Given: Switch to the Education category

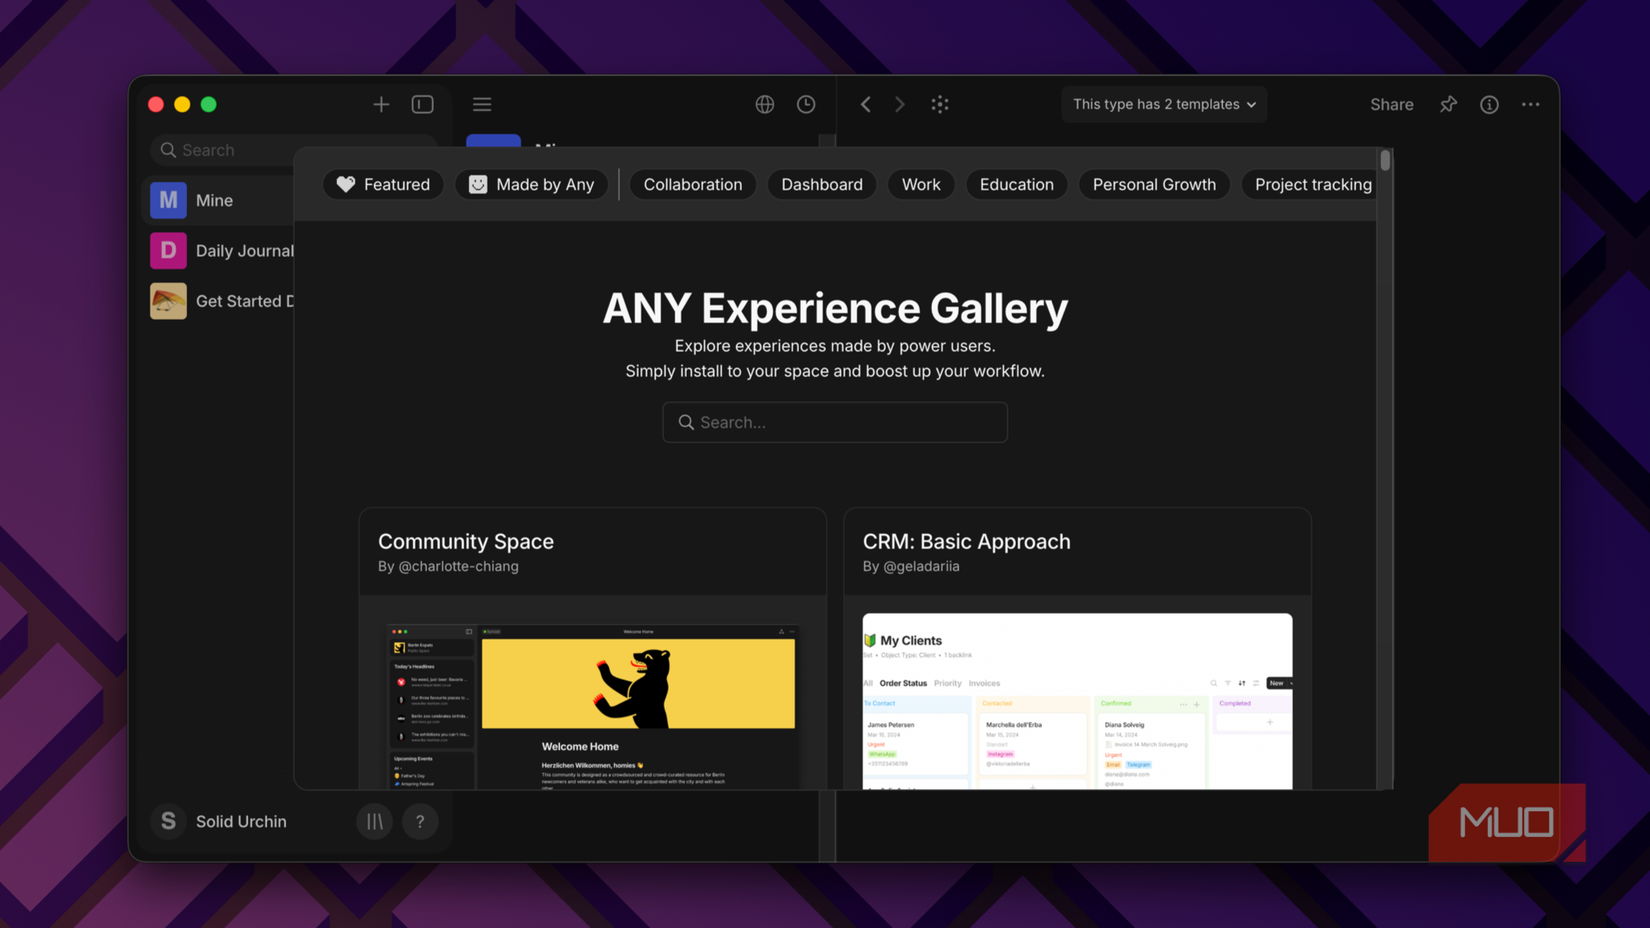Looking at the screenshot, I should [1016, 184].
